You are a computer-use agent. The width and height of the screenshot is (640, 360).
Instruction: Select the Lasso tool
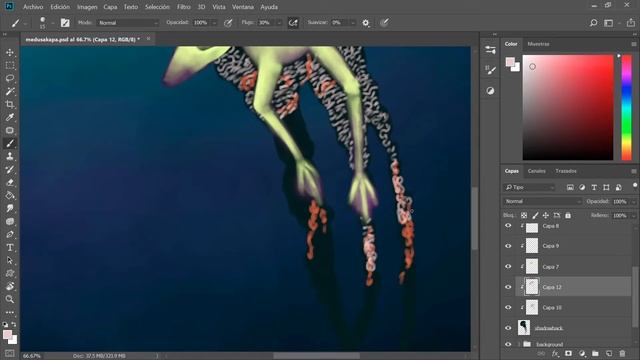[x=10, y=78]
